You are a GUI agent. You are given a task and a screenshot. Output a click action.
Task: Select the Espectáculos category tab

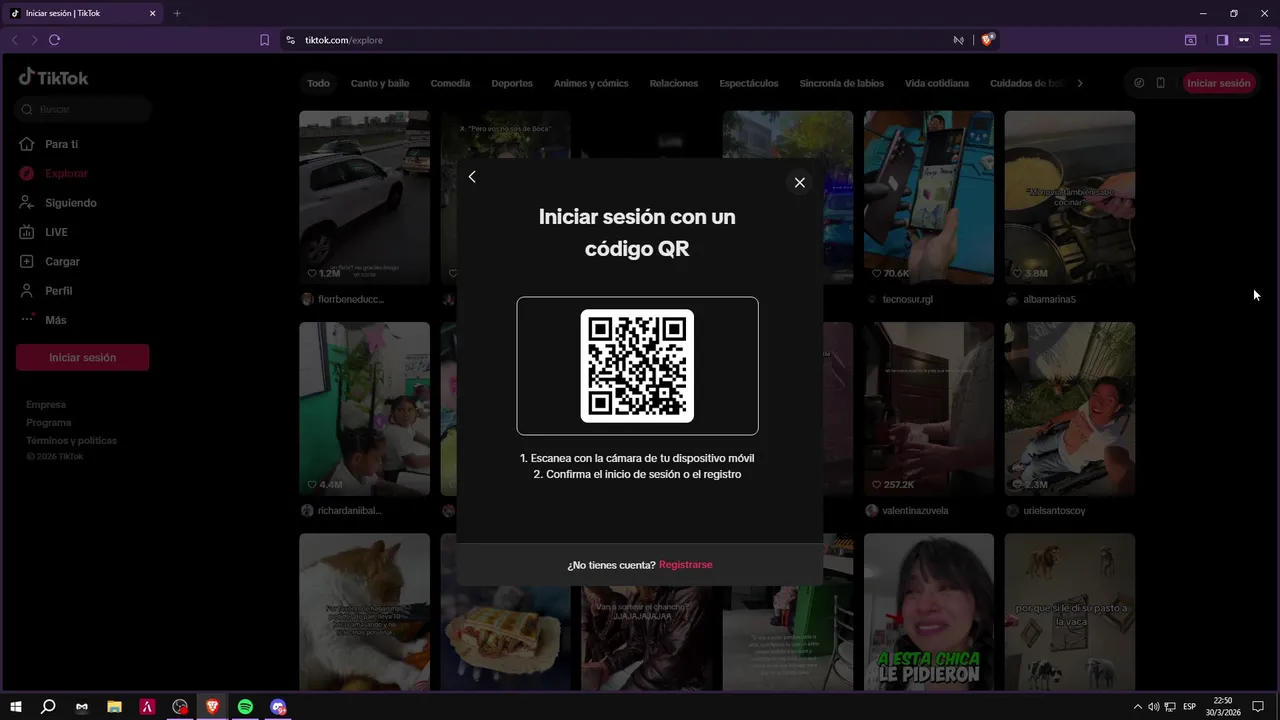point(749,83)
